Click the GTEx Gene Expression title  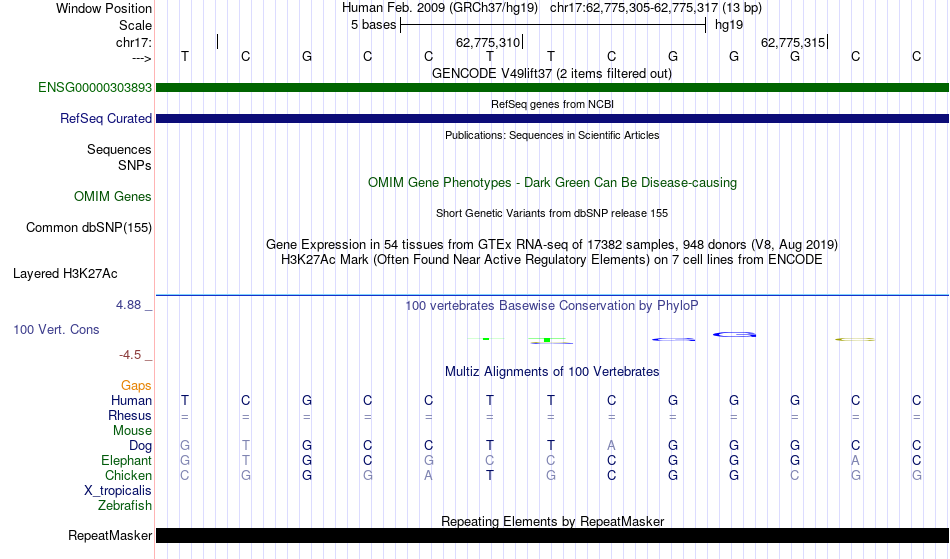(552, 244)
